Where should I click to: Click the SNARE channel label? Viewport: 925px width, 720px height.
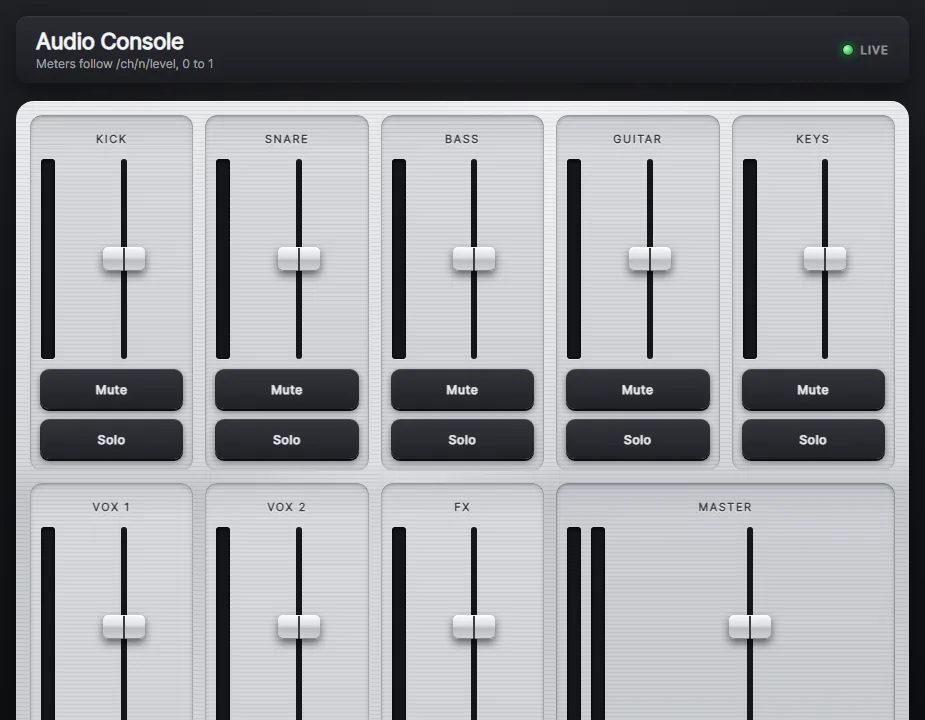pyautogui.click(x=287, y=139)
